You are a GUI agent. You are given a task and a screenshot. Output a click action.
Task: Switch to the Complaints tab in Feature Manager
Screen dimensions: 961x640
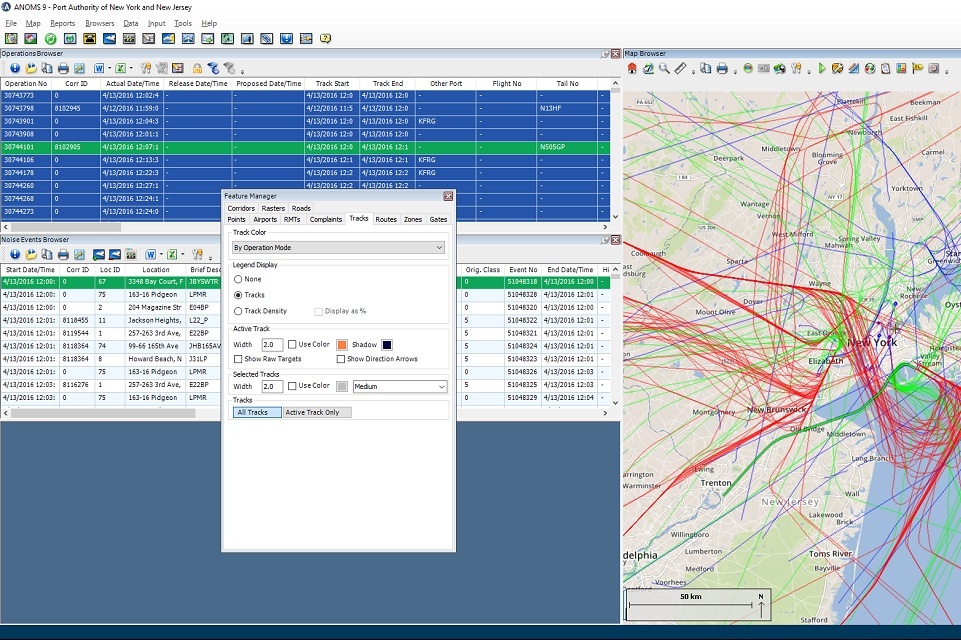pyautogui.click(x=325, y=219)
